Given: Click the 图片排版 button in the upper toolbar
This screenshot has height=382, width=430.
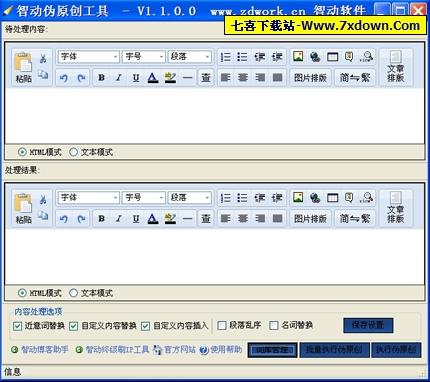Looking at the screenshot, I should coord(310,78).
